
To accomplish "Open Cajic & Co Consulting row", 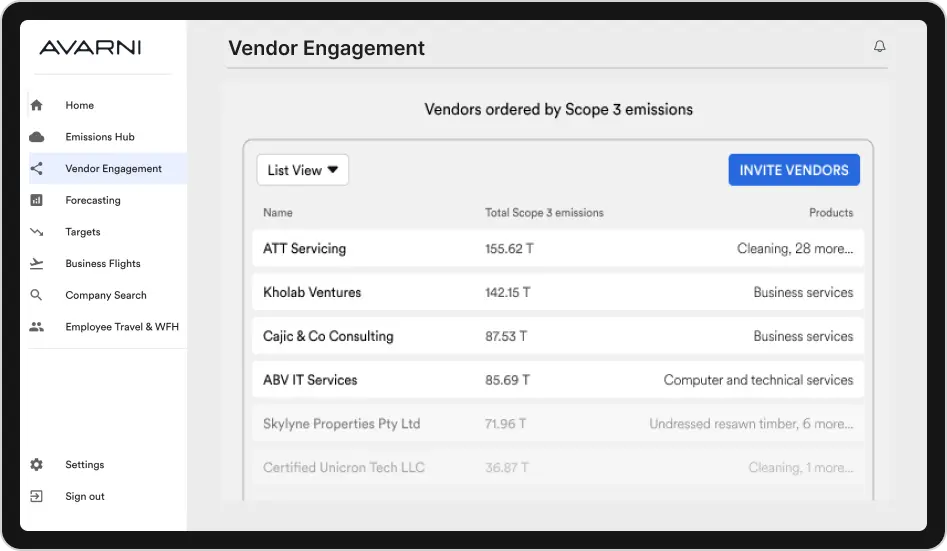I will click(x=558, y=336).
